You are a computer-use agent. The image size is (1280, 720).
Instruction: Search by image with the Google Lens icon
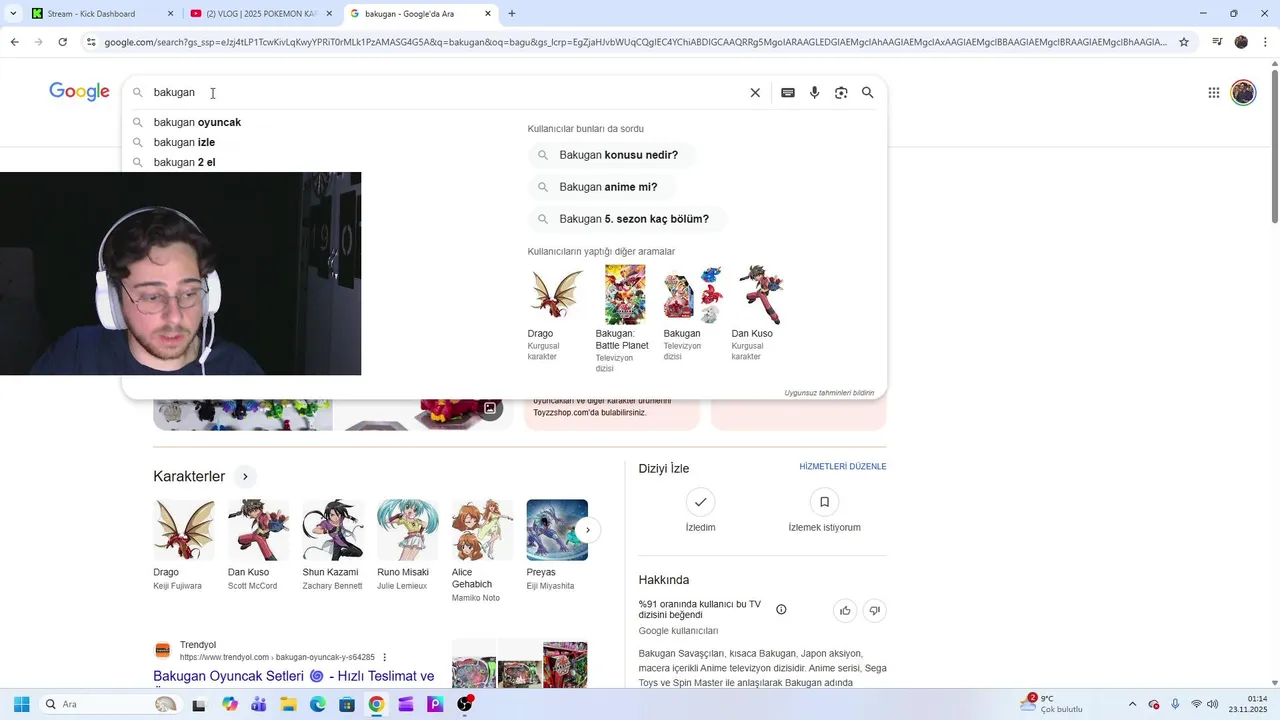[841, 93]
